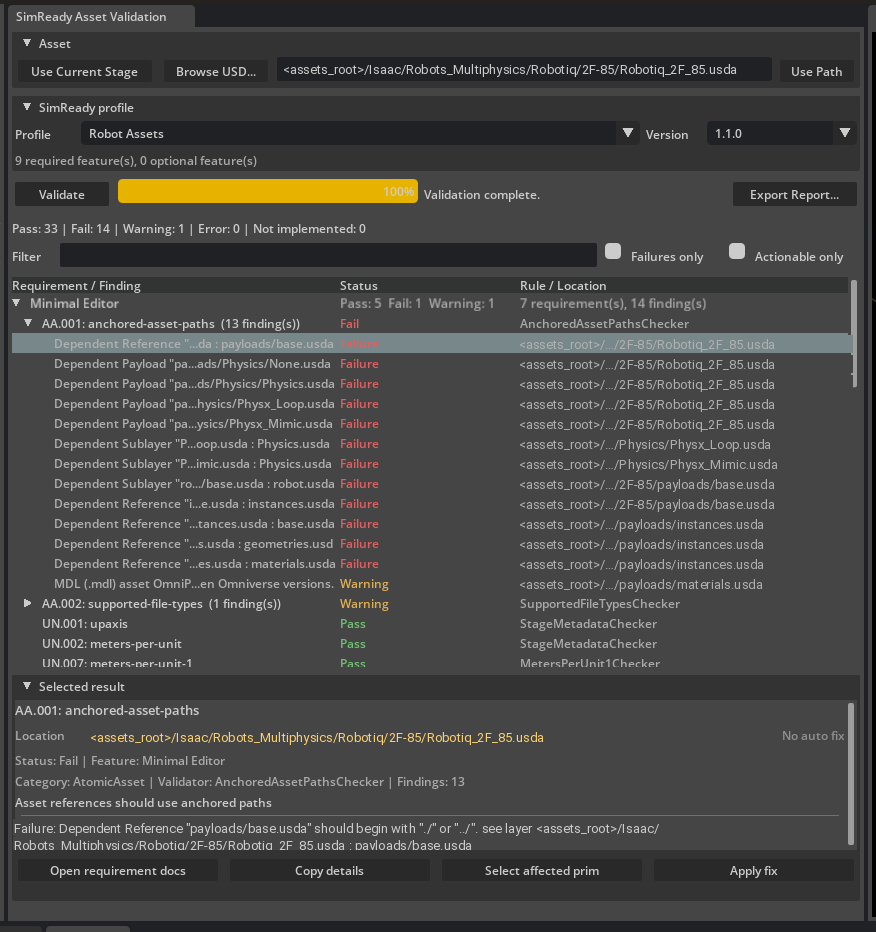Enable the Actionable only checkbox
876x932 pixels.
(x=737, y=251)
